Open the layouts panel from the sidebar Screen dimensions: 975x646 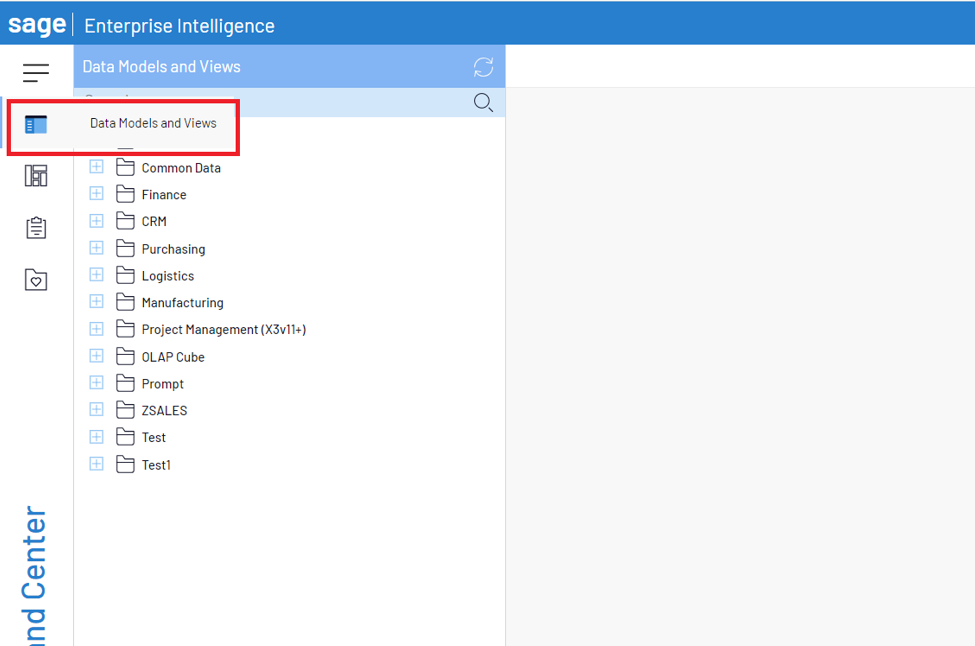36,175
